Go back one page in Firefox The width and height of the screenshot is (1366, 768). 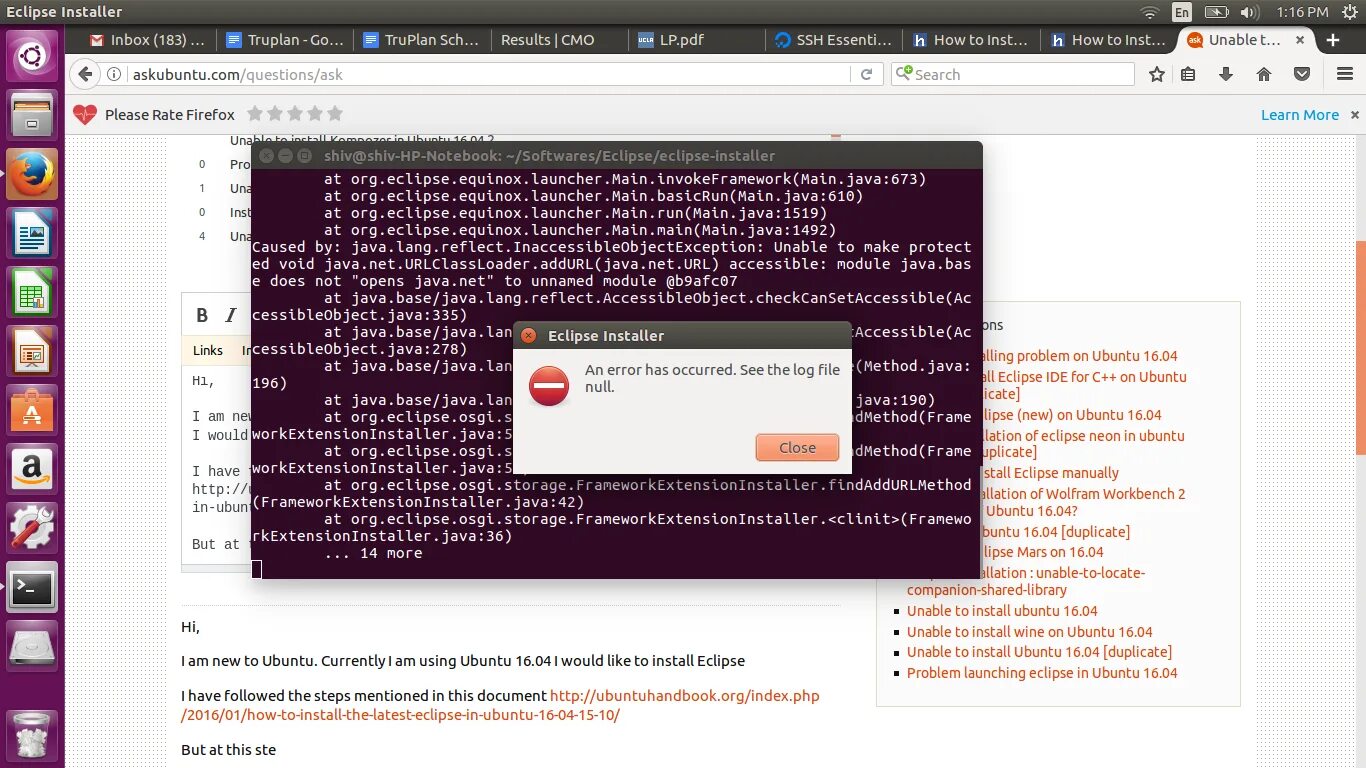coord(86,74)
